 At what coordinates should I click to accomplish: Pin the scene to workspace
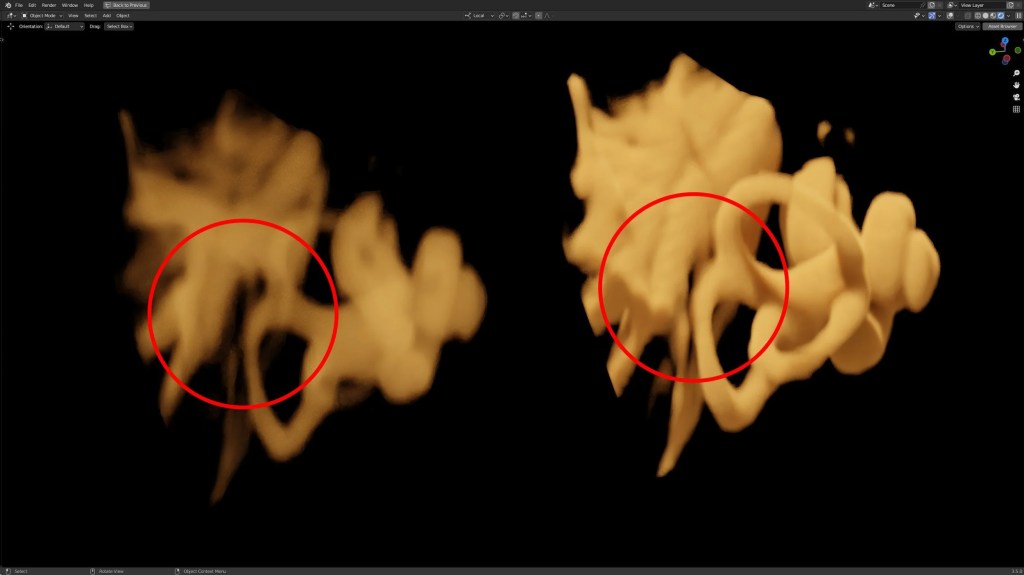[x=923, y=5]
